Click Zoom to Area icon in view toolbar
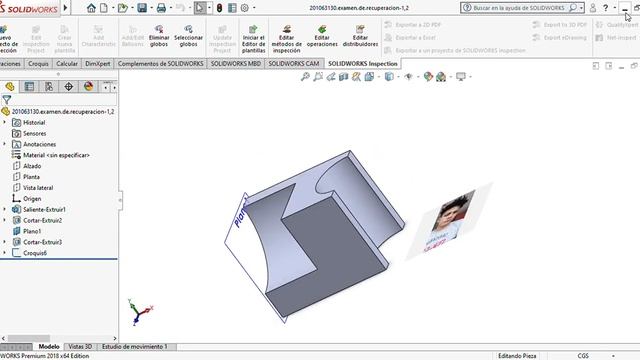The image size is (640, 360). 318,76
